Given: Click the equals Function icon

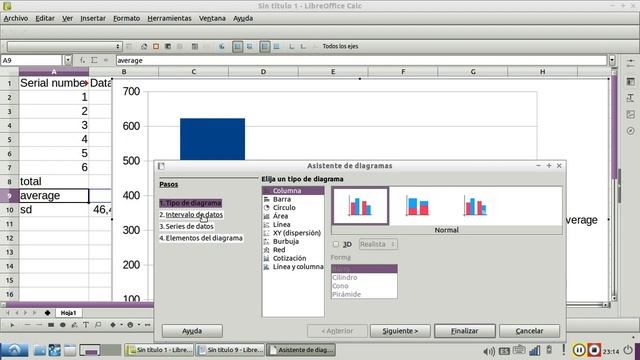Looking at the screenshot, I should (x=106, y=60).
